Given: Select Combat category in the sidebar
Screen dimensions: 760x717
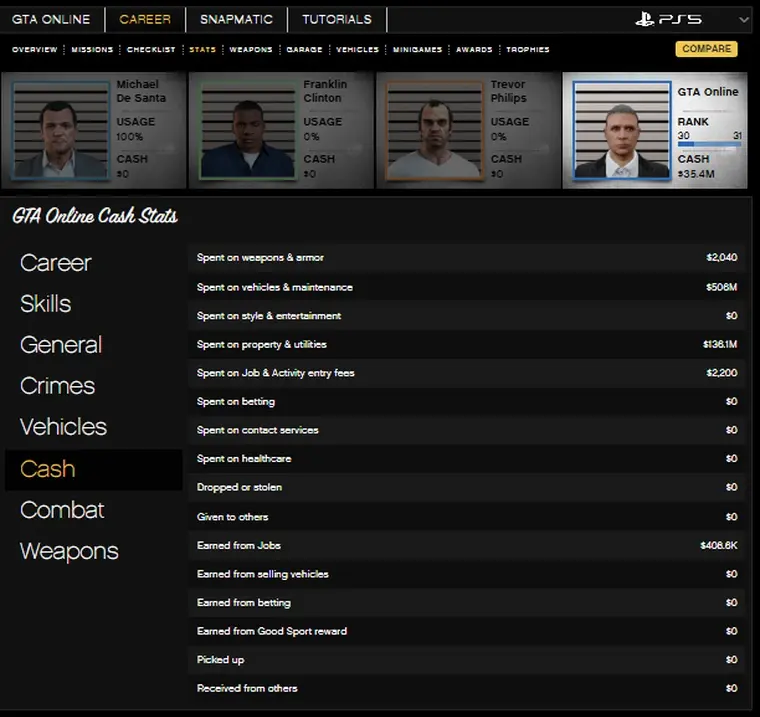Looking at the screenshot, I should tap(62, 510).
